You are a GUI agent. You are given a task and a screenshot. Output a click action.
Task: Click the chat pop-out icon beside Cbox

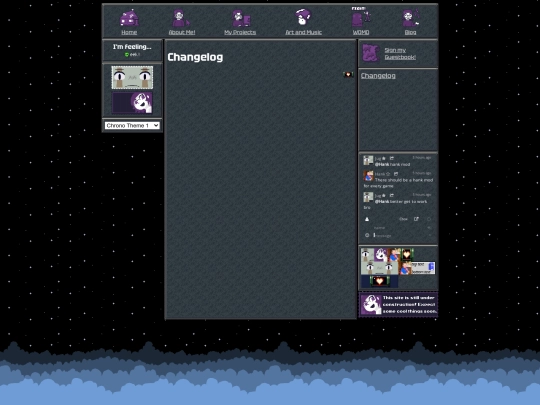pos(416,219)
